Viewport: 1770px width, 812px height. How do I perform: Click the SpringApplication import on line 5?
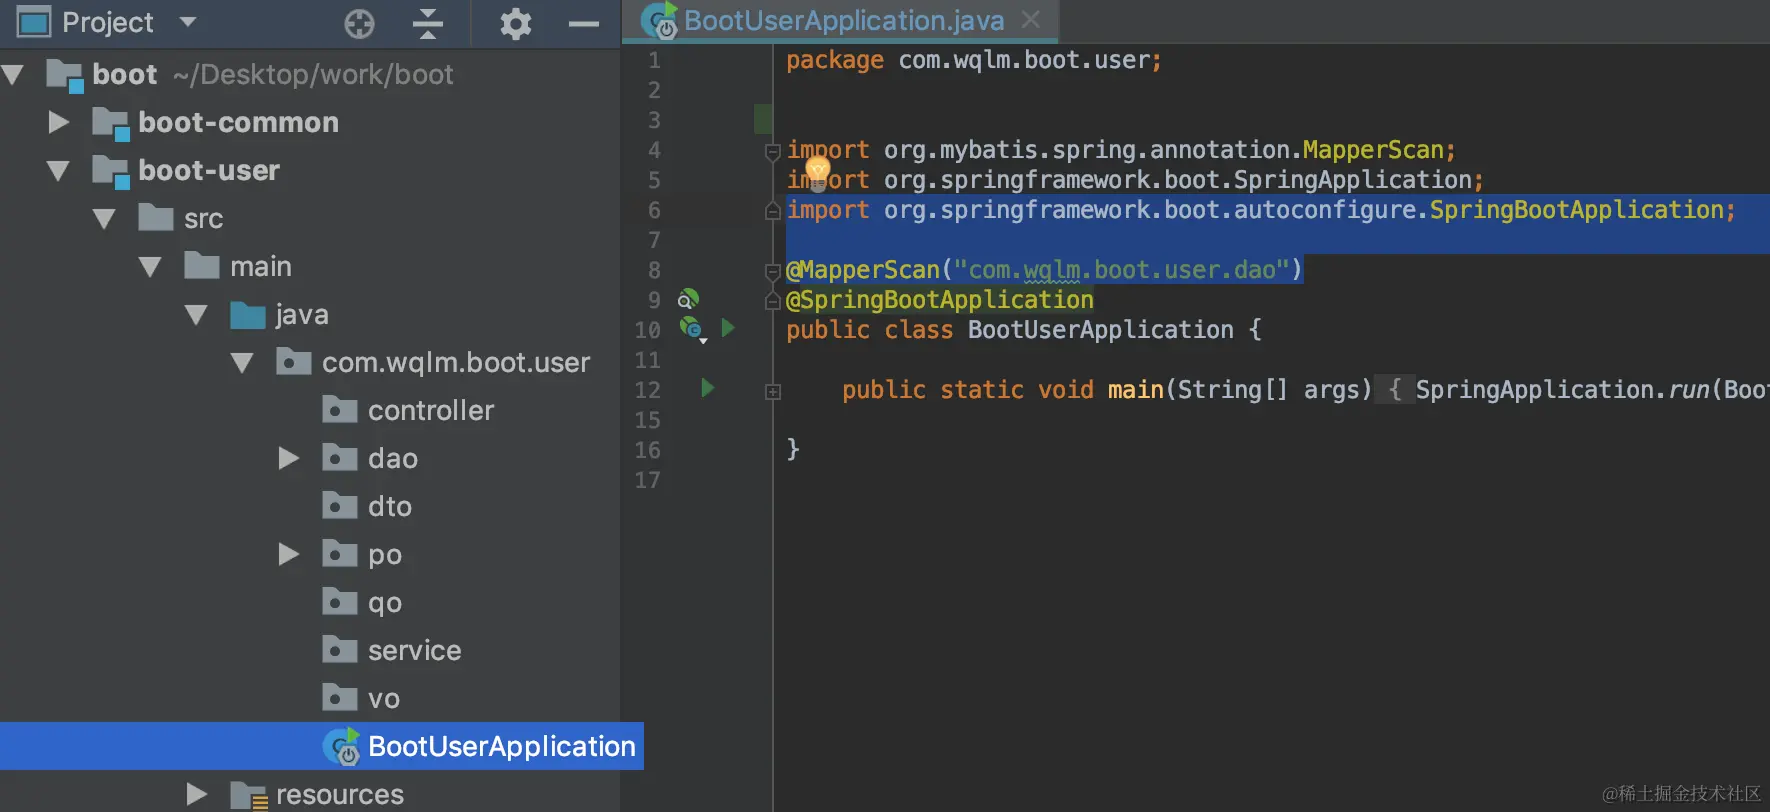[x=1352, y=180]
